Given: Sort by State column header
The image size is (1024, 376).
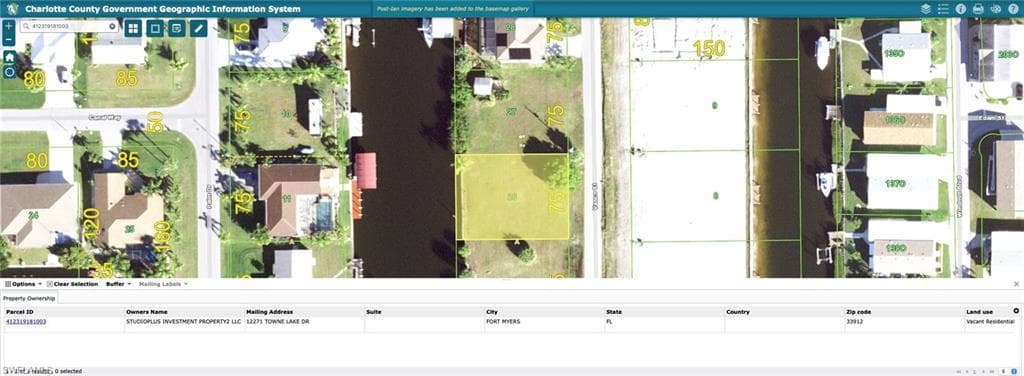Looking at the screenshot, I should click(664, 312).
